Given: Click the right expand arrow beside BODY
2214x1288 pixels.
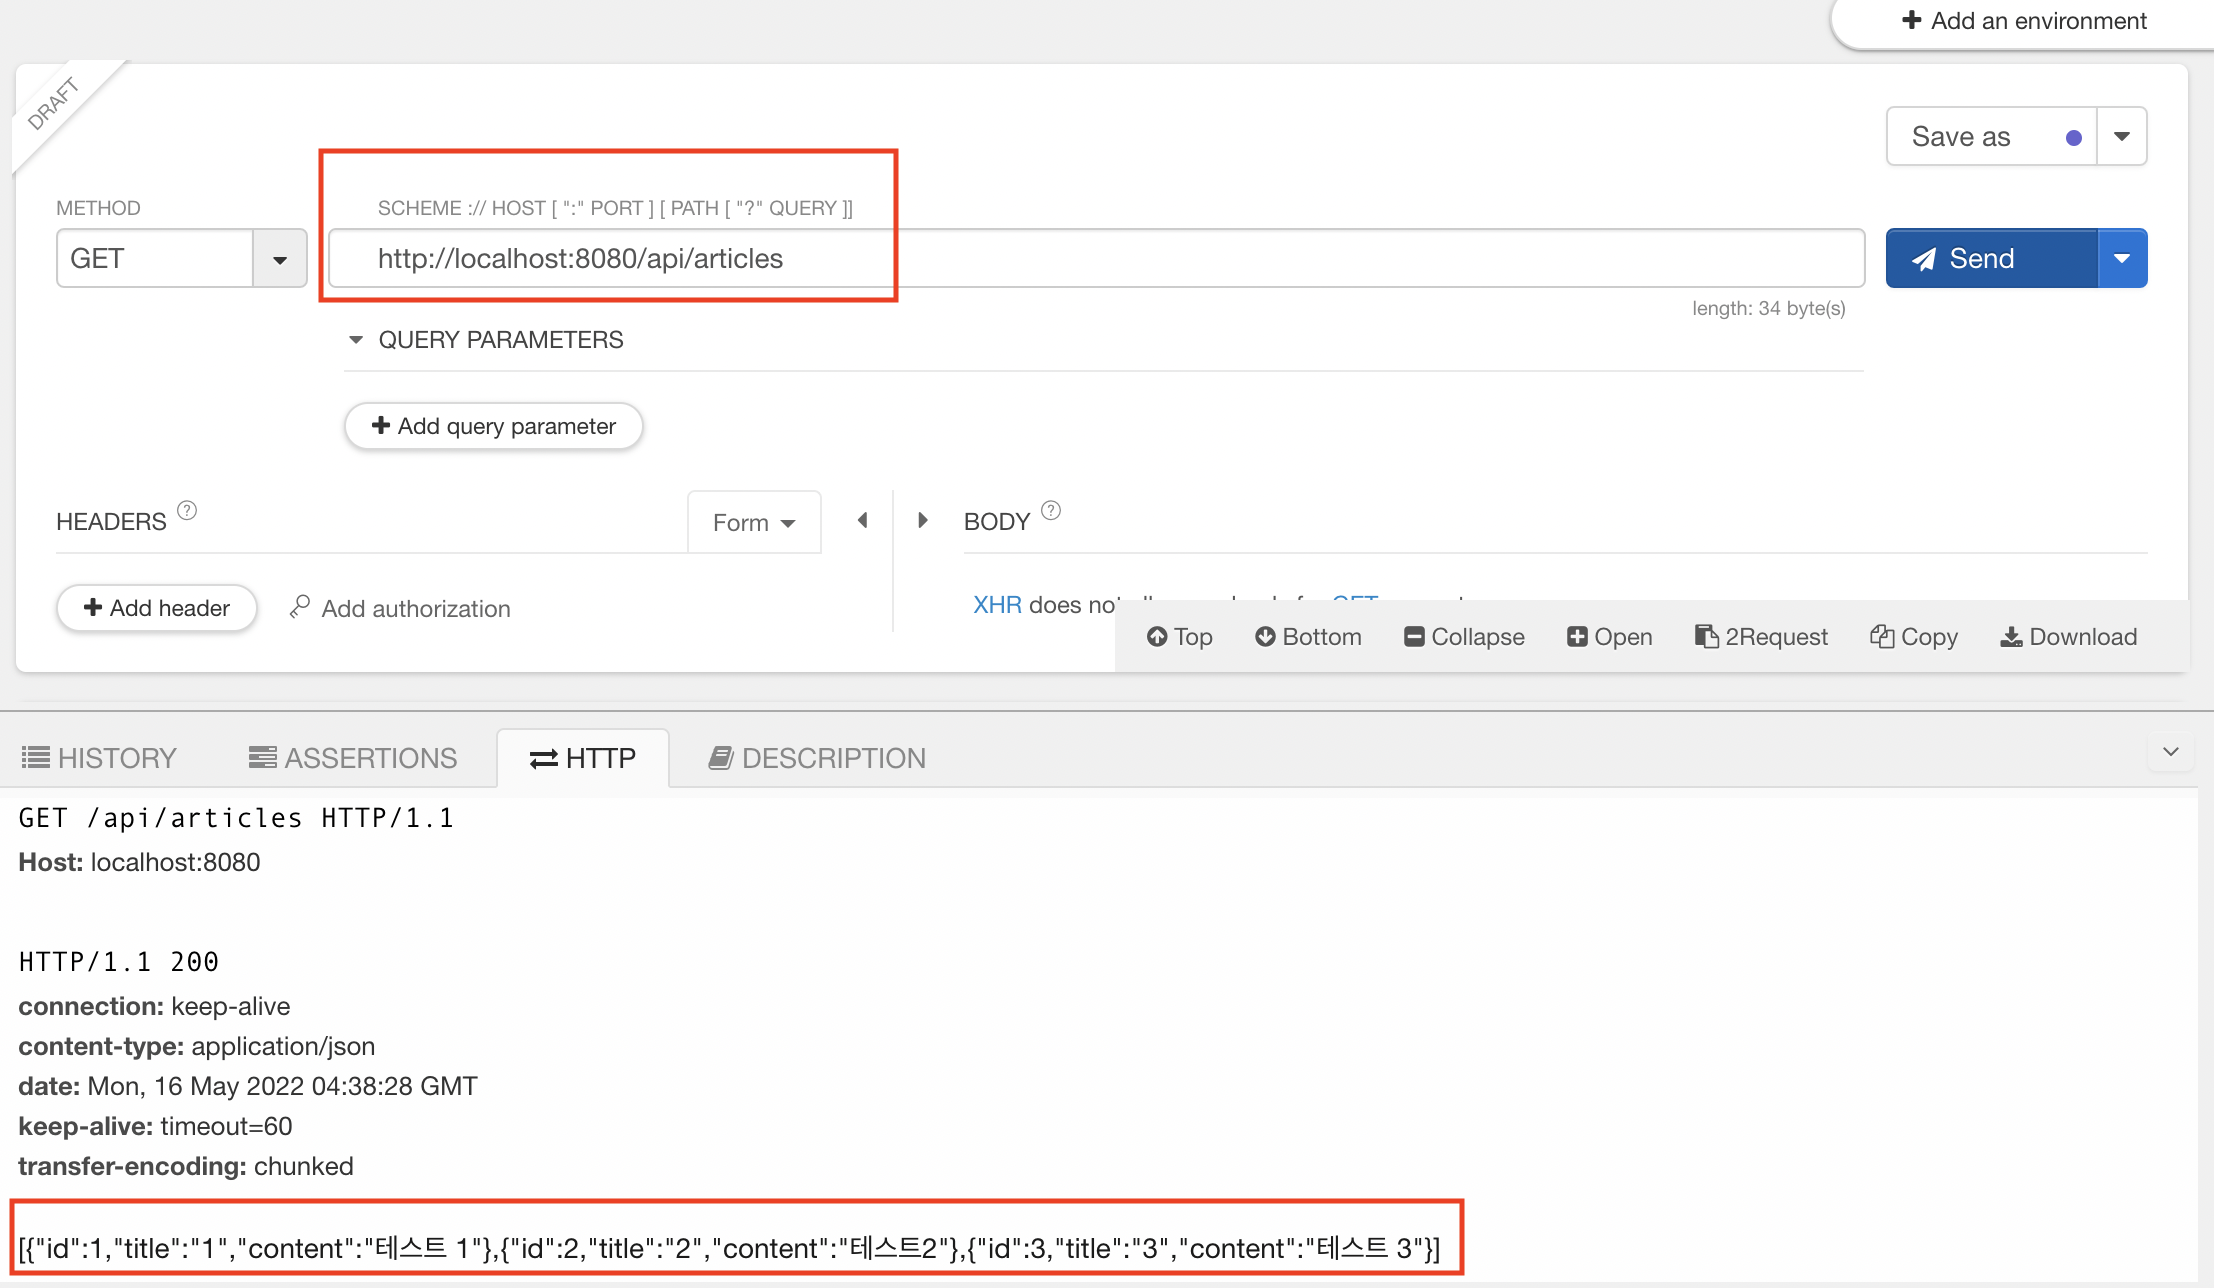Looking at the screenshot, I should point(923,520).
